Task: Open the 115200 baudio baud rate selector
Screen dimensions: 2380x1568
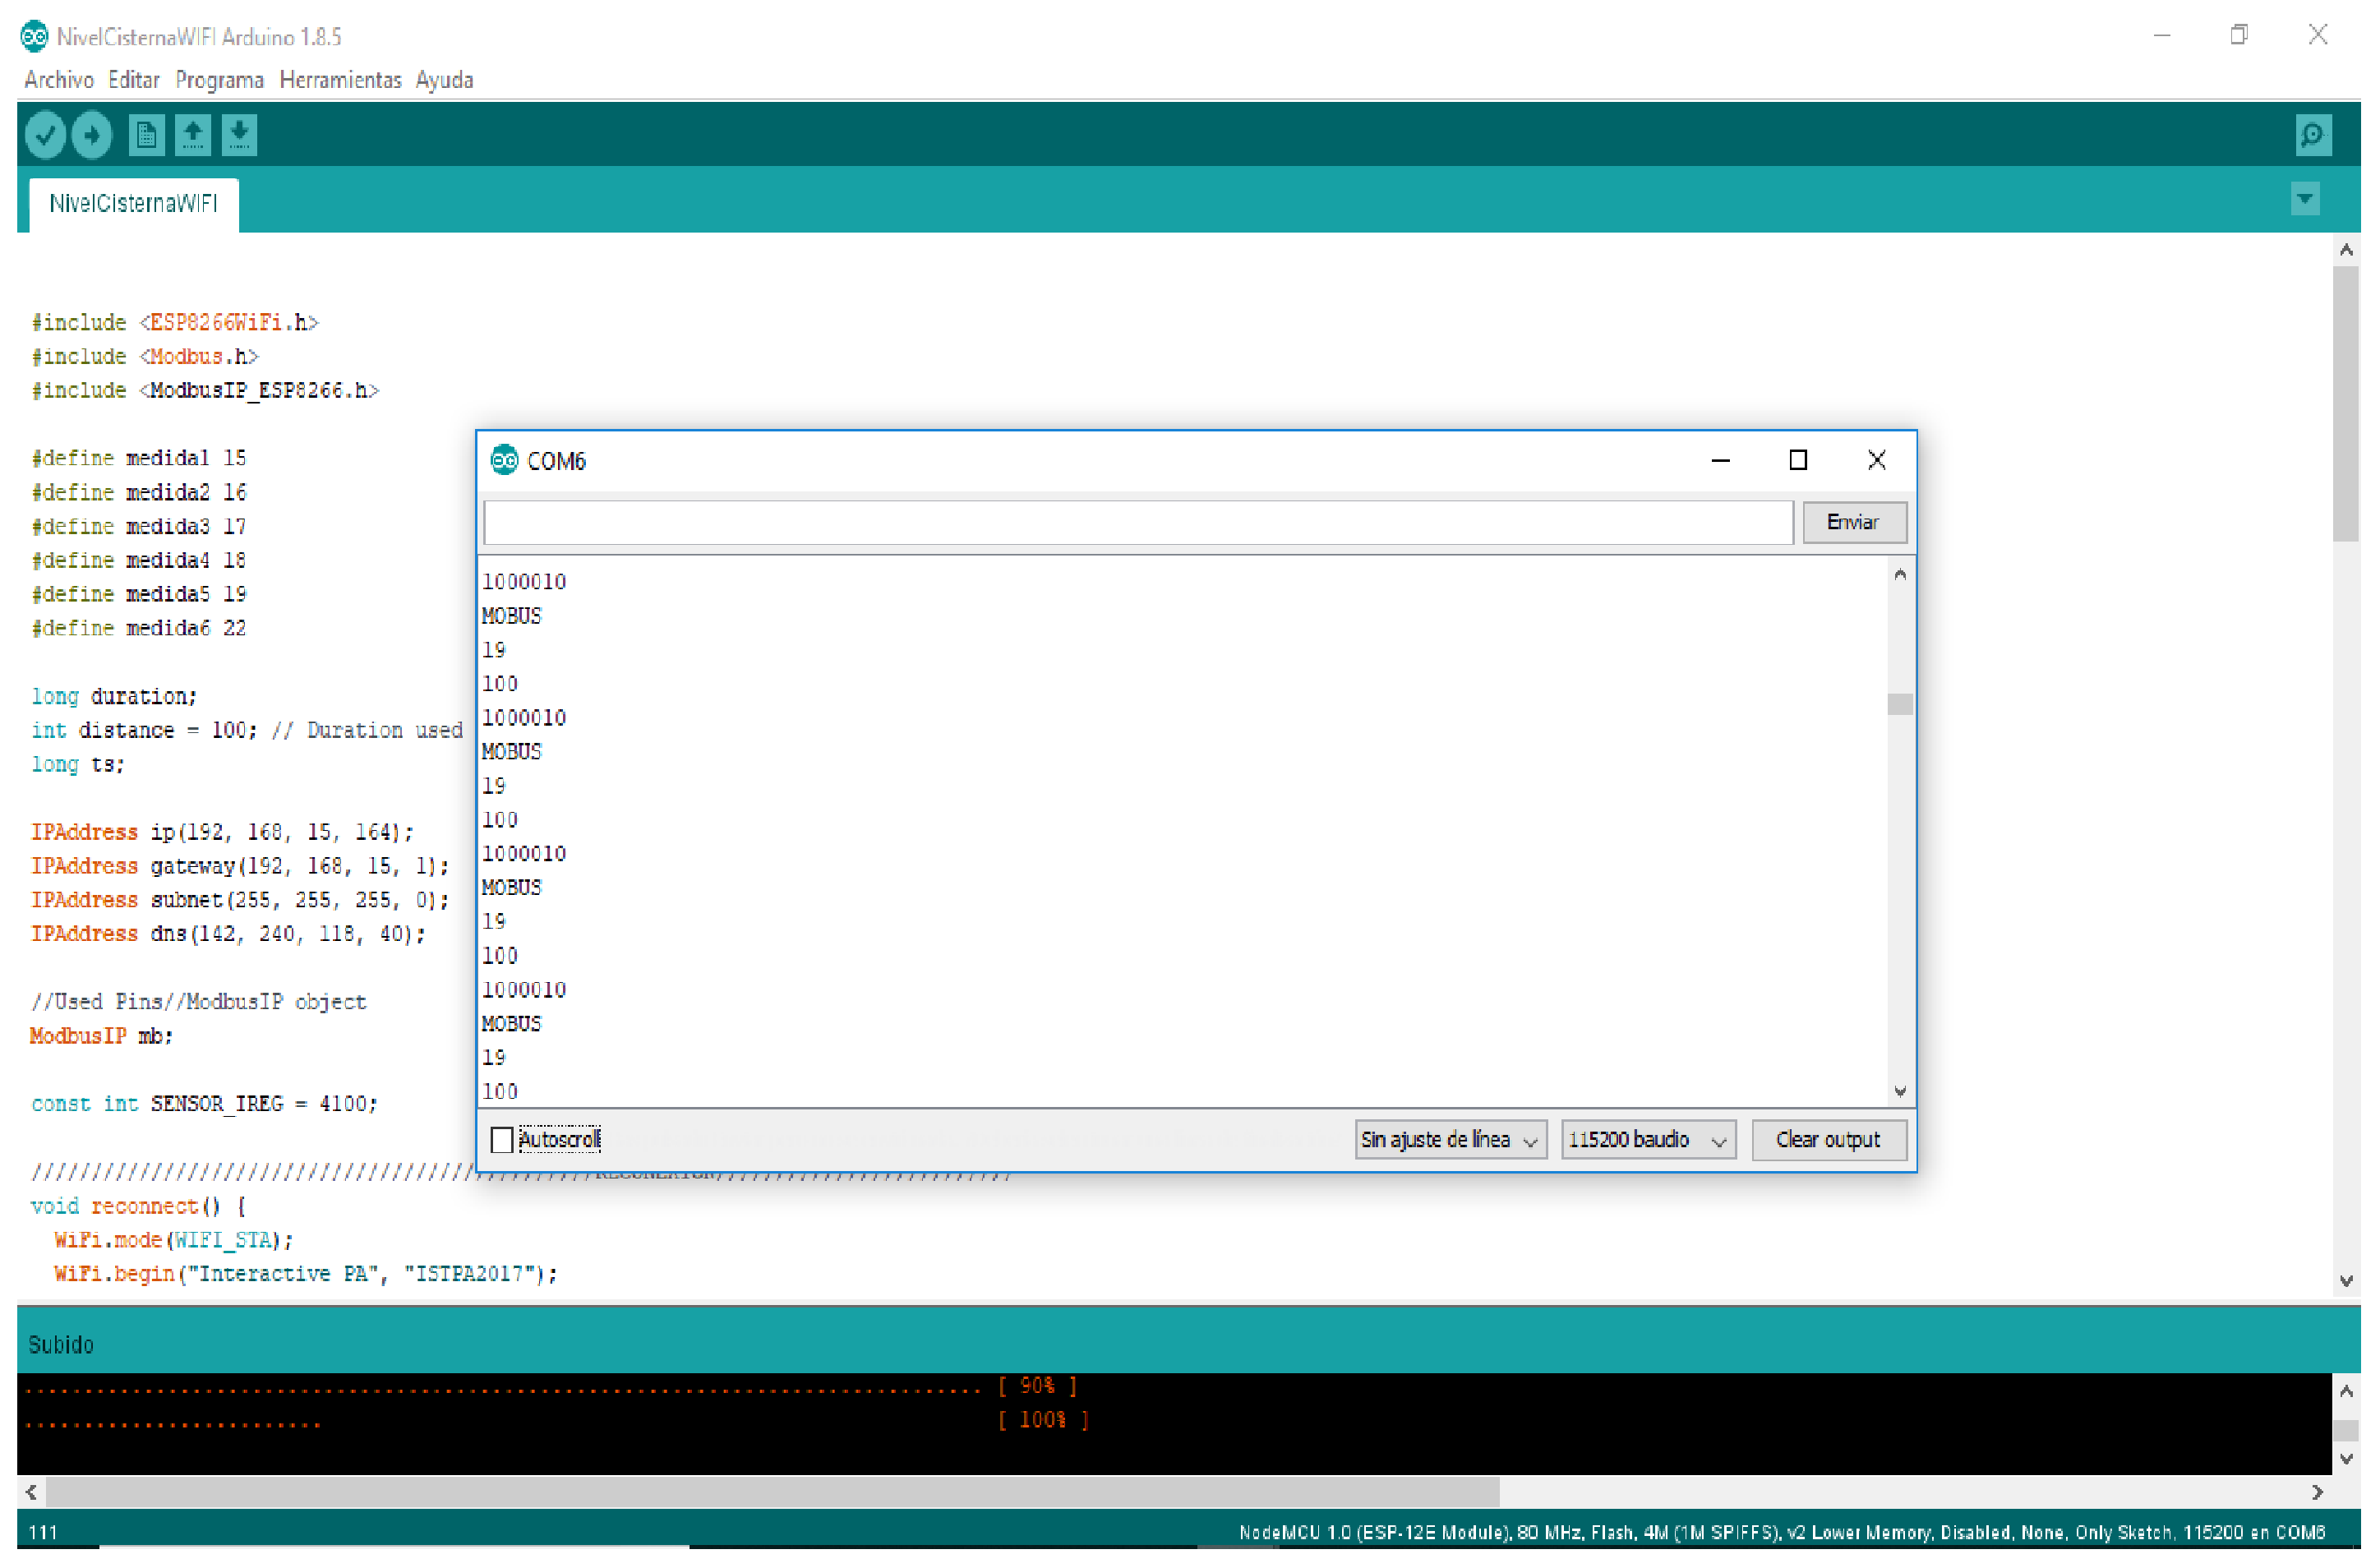Action: coord(1647,1139)
